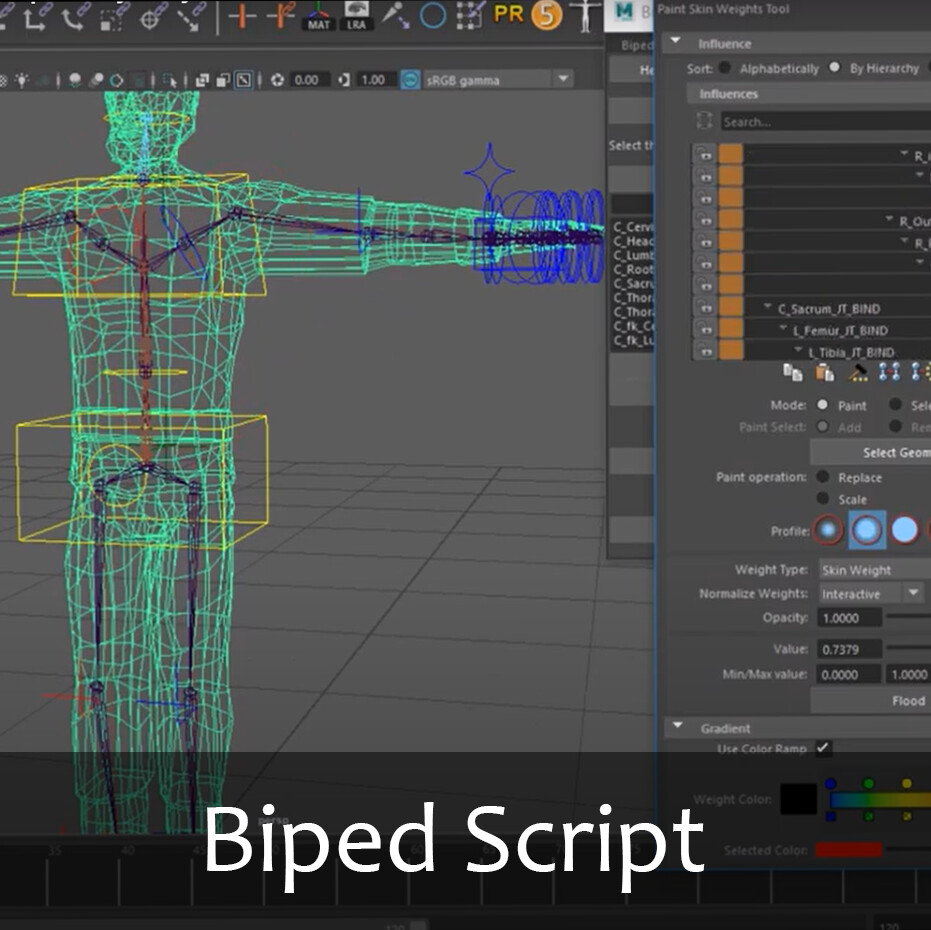
Task: Check the Use Color Ramp checkbox
Action: point(825,748)
